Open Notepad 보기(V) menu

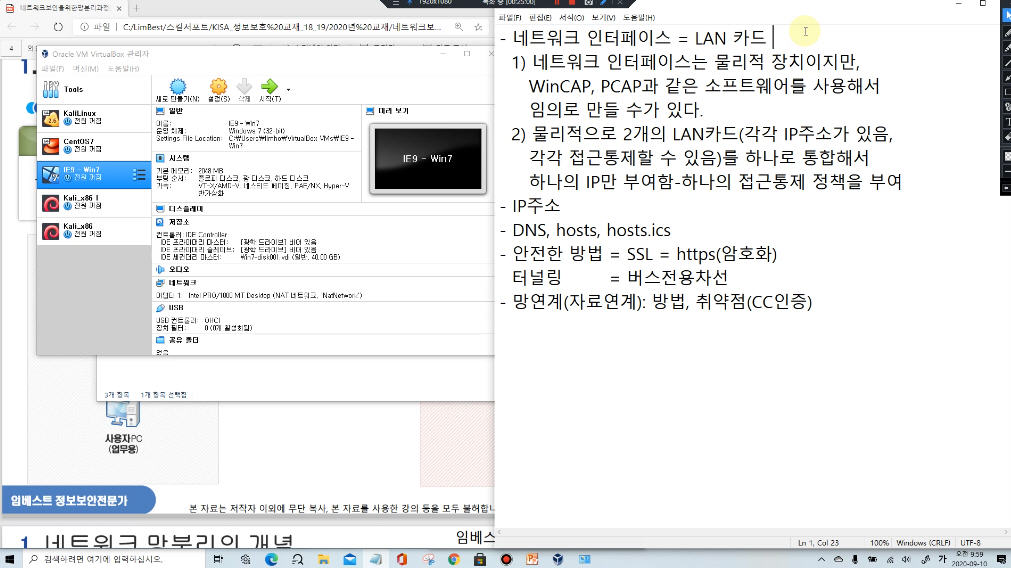pos(604,18)
